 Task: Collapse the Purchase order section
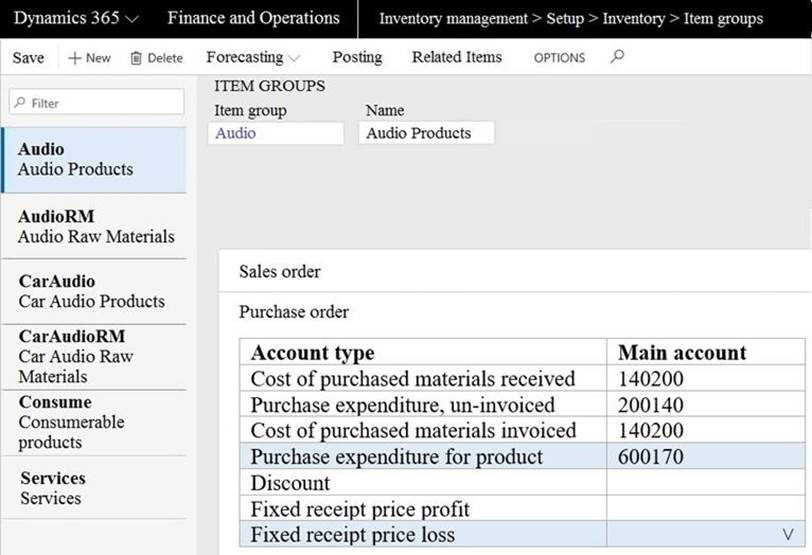(x=294, y=312)
